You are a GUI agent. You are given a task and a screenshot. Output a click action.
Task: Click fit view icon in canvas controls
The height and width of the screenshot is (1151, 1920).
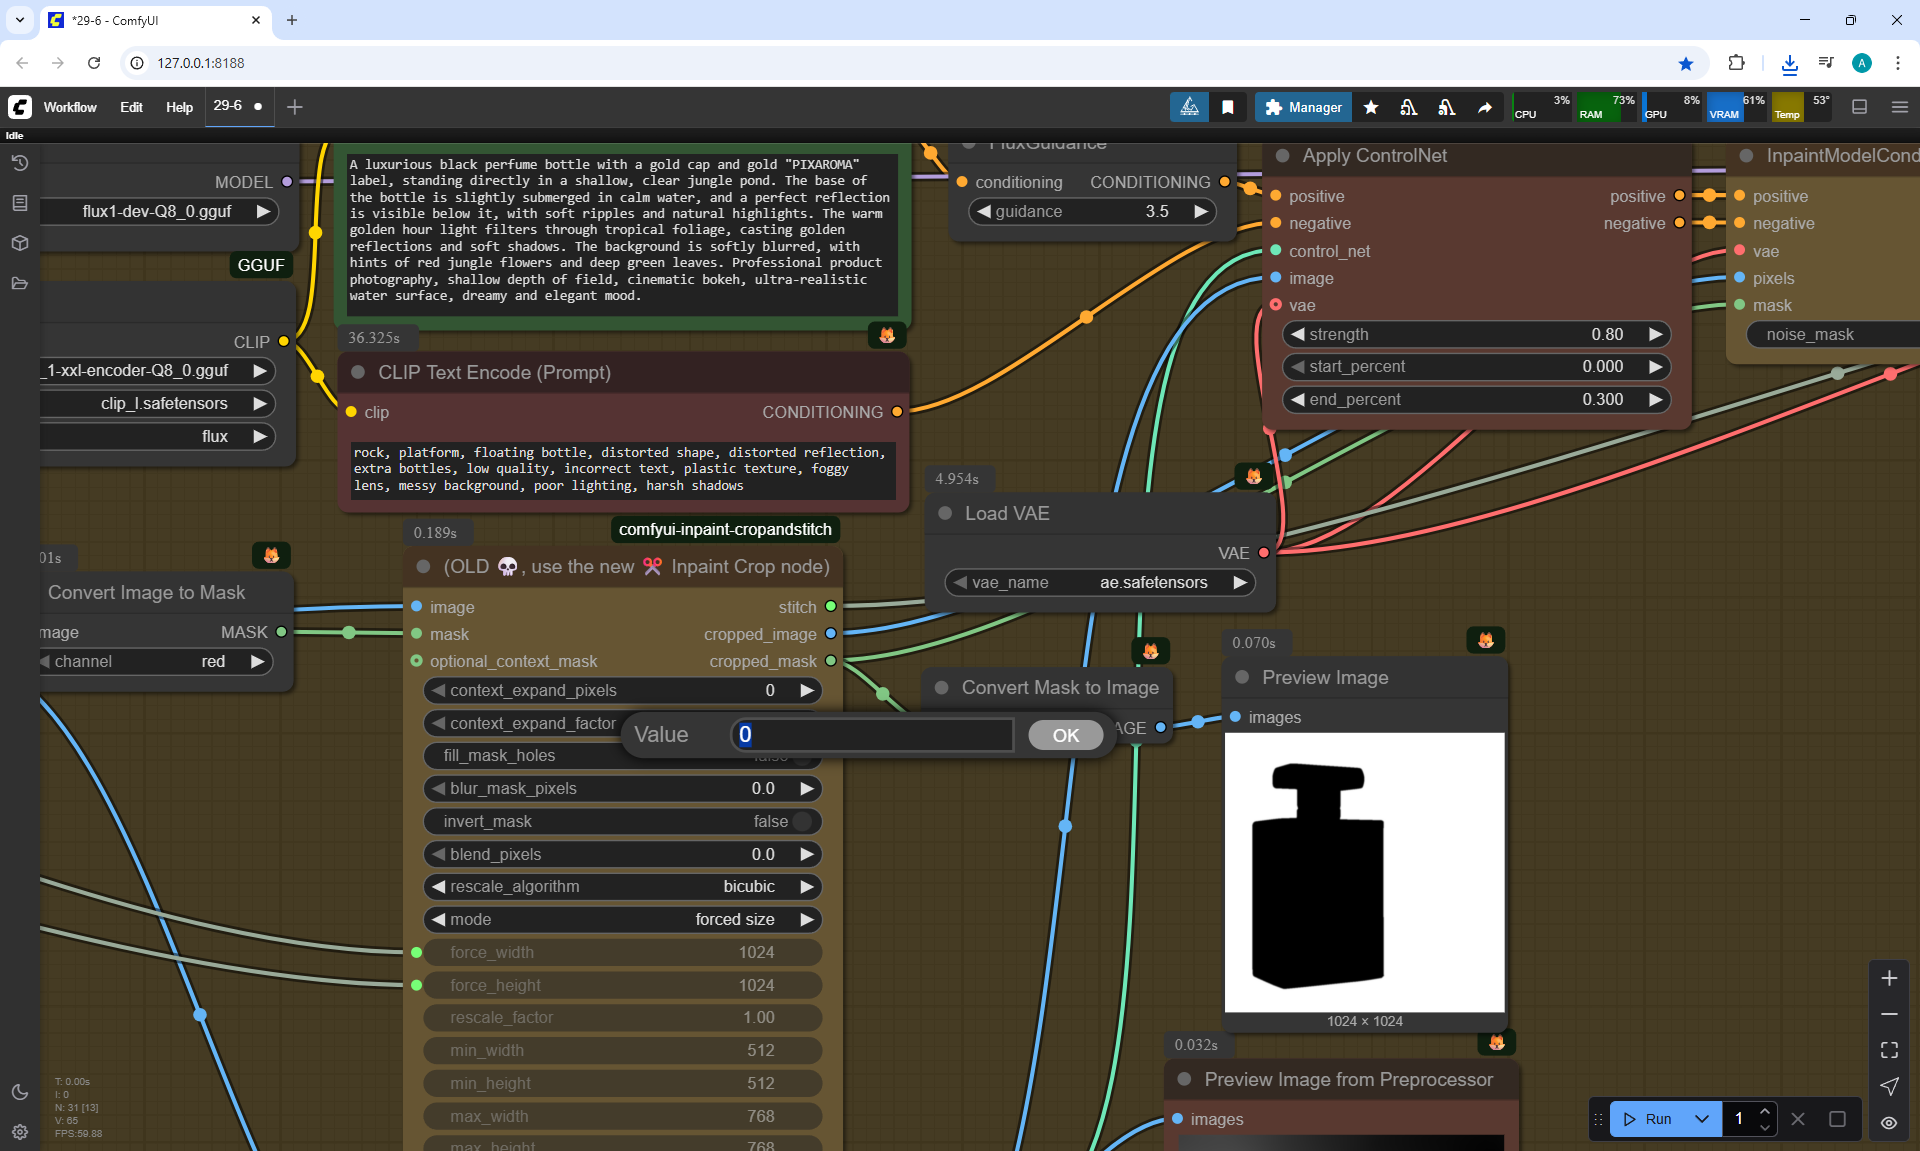tap(1889, 1050)
